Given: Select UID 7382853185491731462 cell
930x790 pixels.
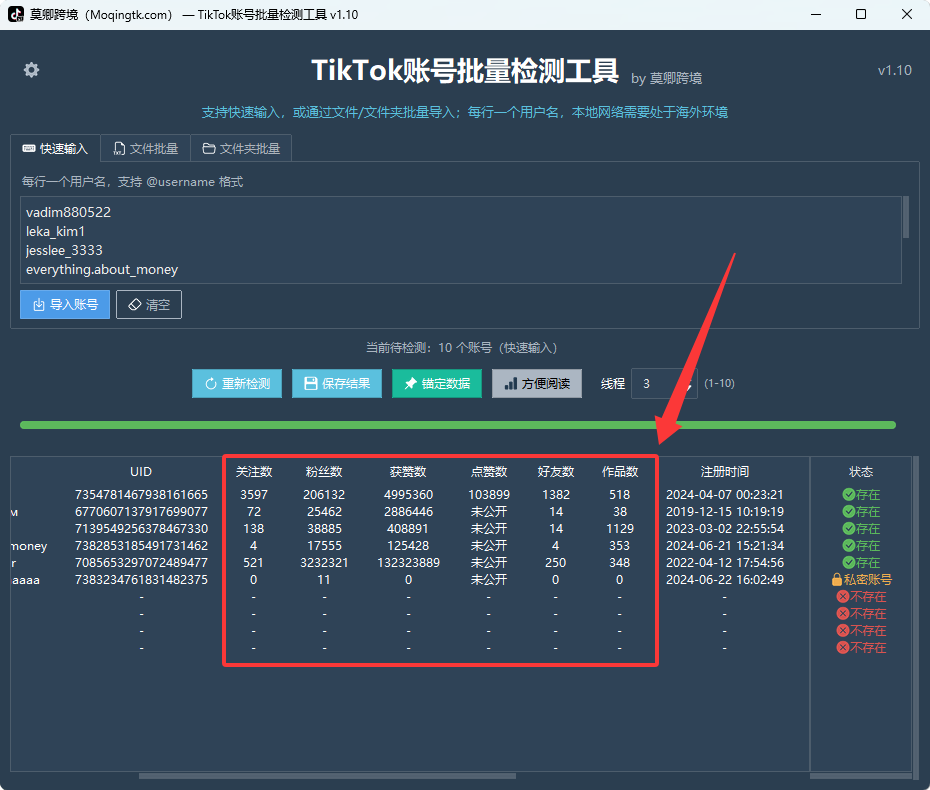Looking at the screenshot, I should pyautogui.click(x=141, y=546).
